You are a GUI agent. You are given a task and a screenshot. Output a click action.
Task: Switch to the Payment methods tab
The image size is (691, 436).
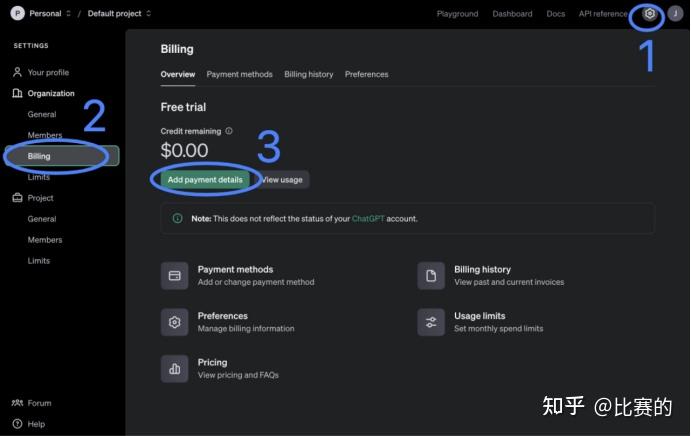point(239,74)
